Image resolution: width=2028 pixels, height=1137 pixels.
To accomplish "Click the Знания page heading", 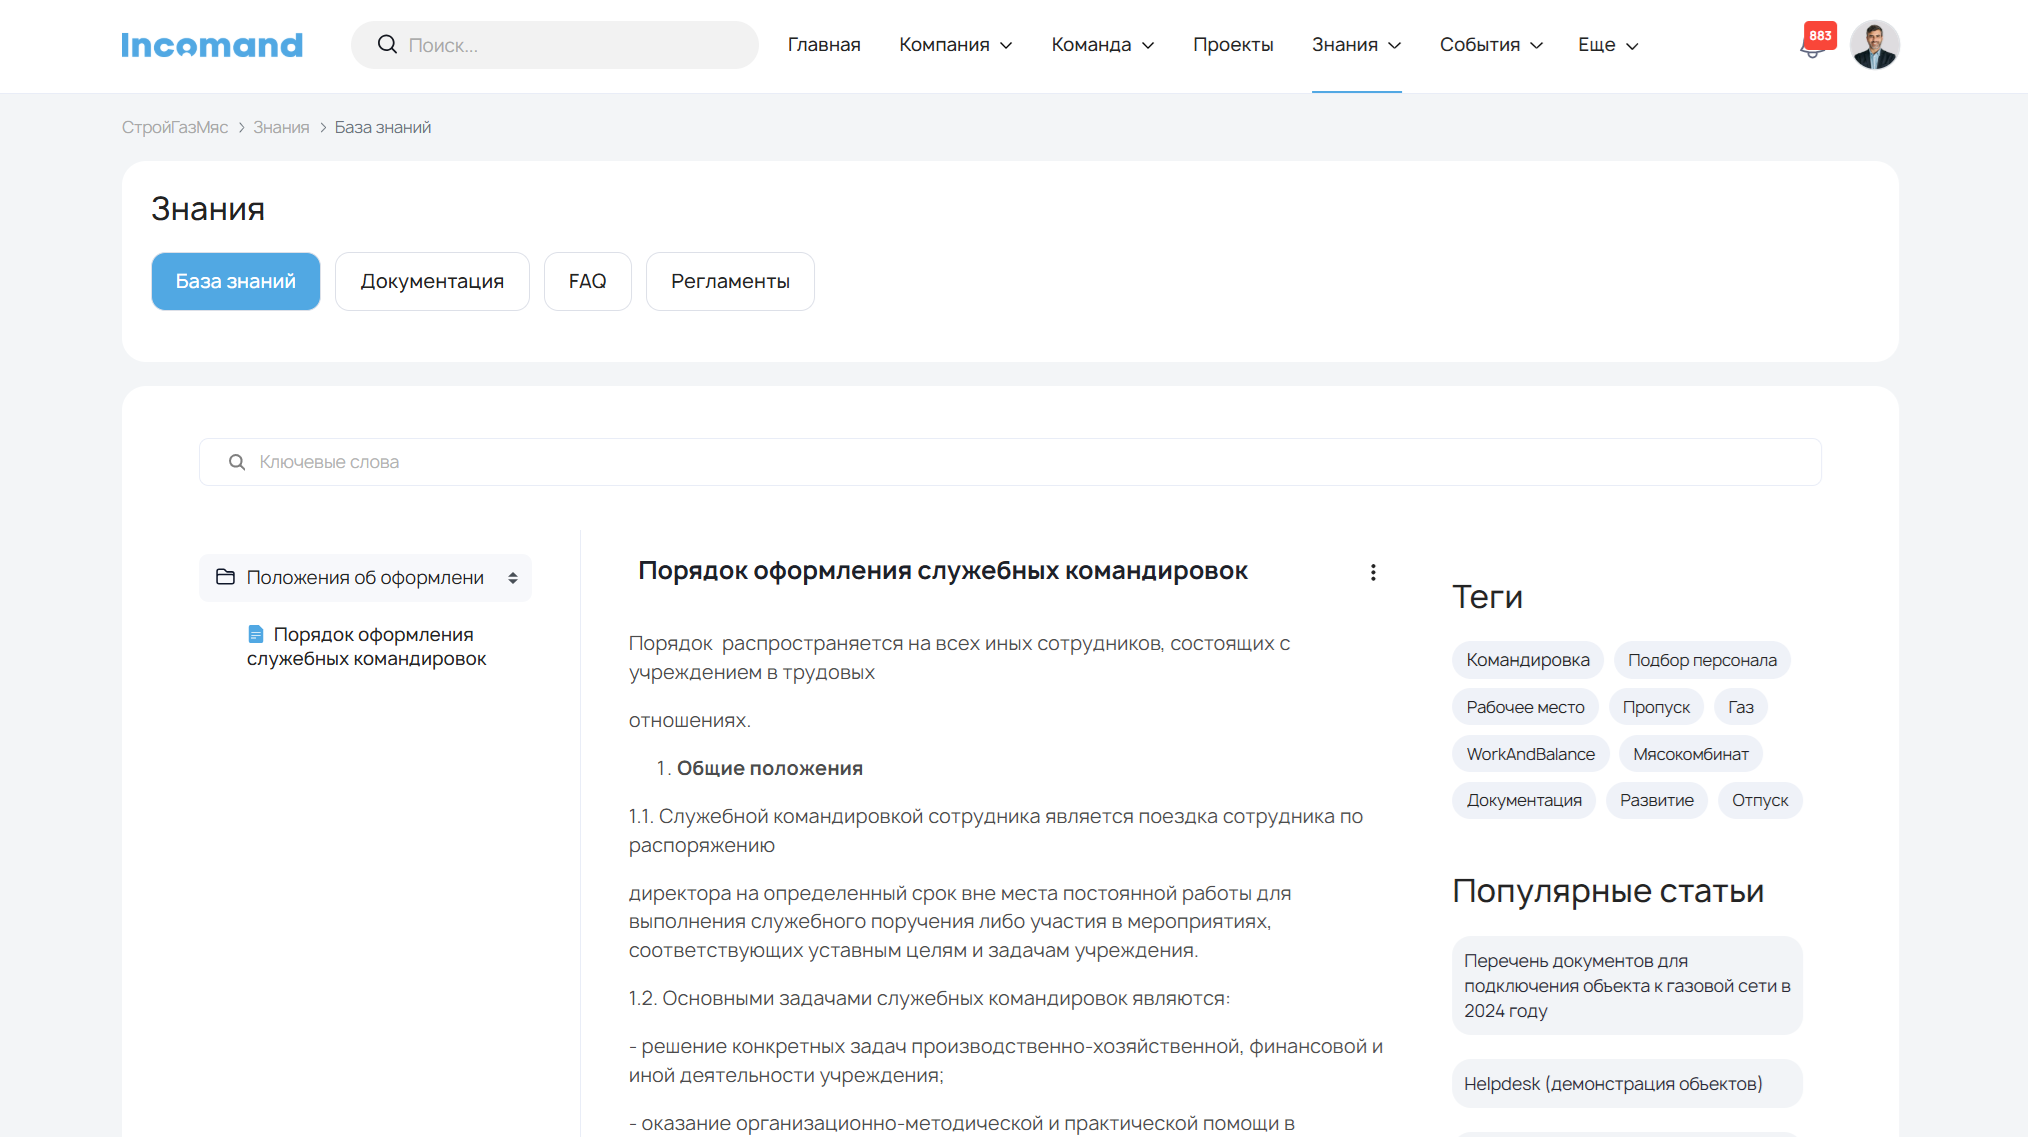I will tap(208, 209).
